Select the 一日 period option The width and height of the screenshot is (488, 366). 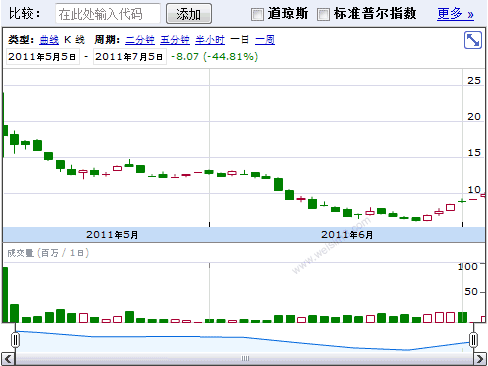tap(240, 40)
